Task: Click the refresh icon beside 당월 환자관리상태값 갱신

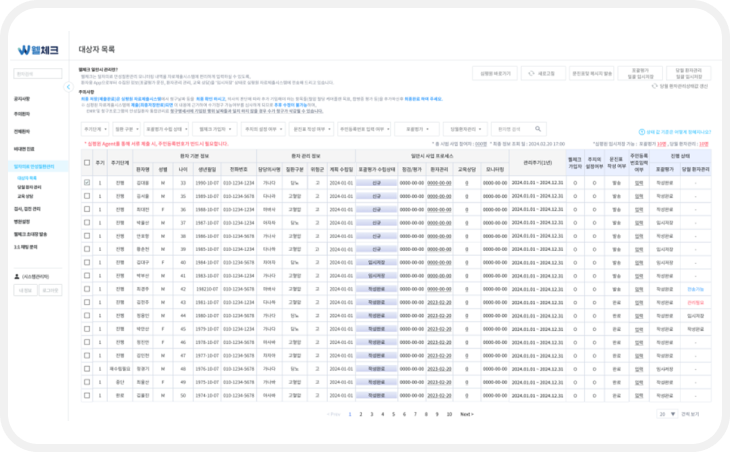Action: click(655, 86)
